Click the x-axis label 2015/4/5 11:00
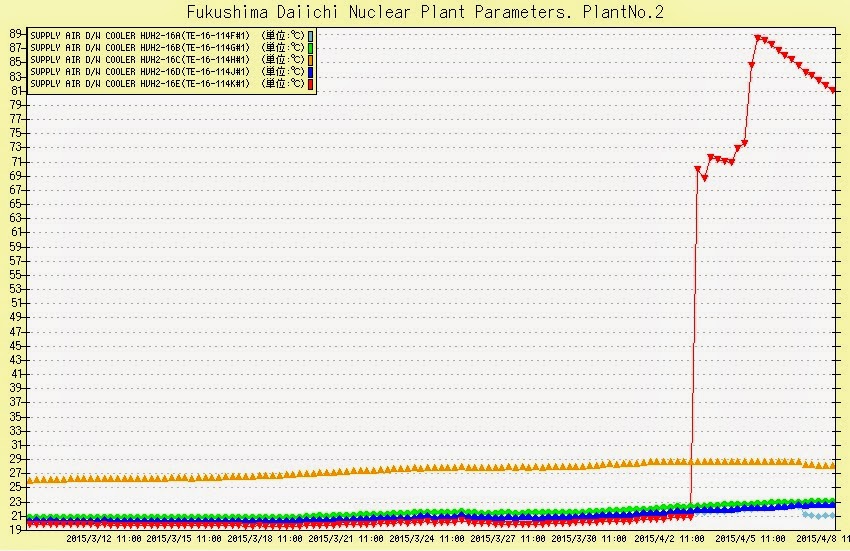The width and height of the screenshot is (850, 551). (x=750, y=539)
